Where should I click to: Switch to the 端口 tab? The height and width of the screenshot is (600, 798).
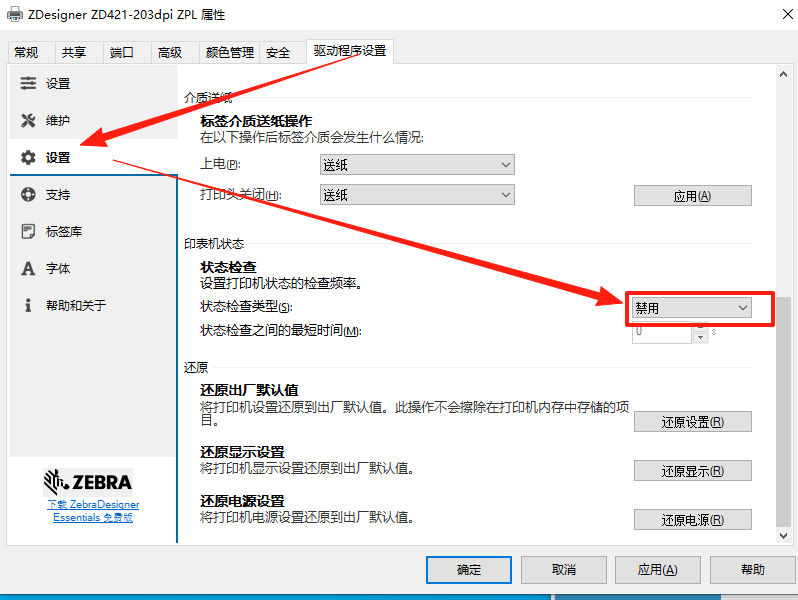pyautogui.click(x=122, y=53)
